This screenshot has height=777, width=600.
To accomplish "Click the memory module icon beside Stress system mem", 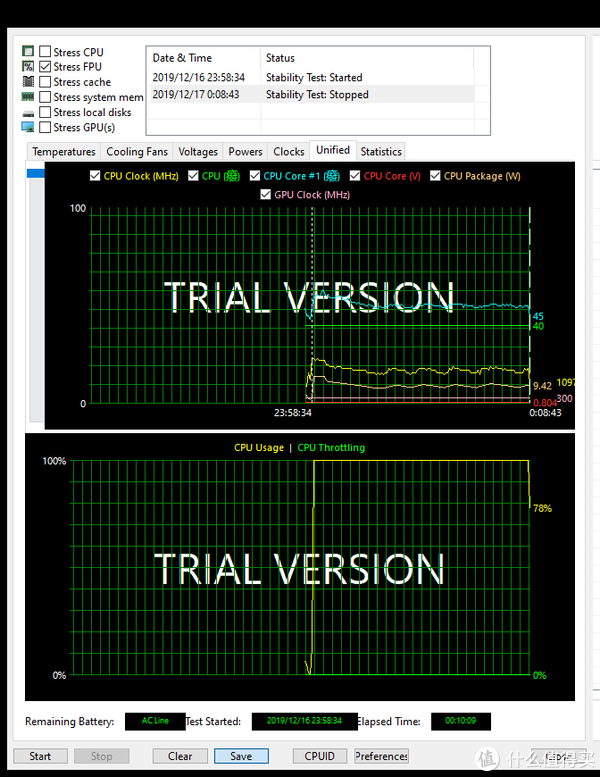I will 28,97.
